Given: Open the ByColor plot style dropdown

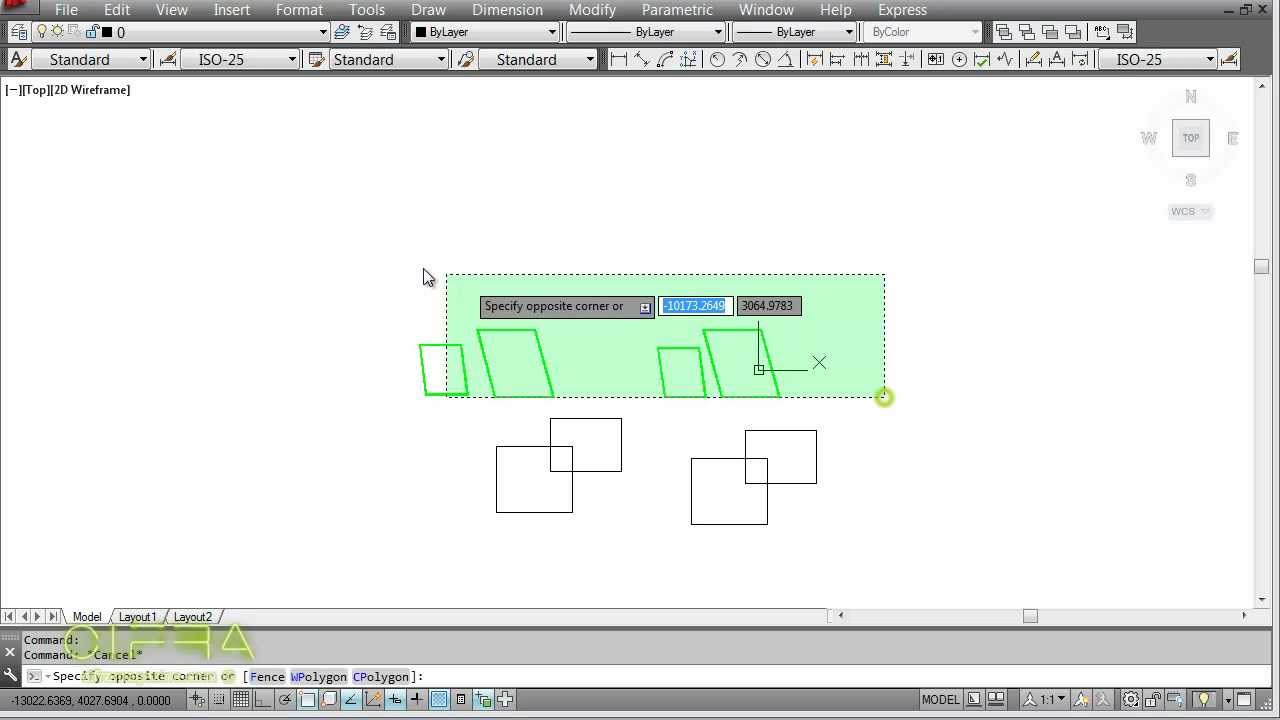Looking at the screenshot, I should point(923,32).
